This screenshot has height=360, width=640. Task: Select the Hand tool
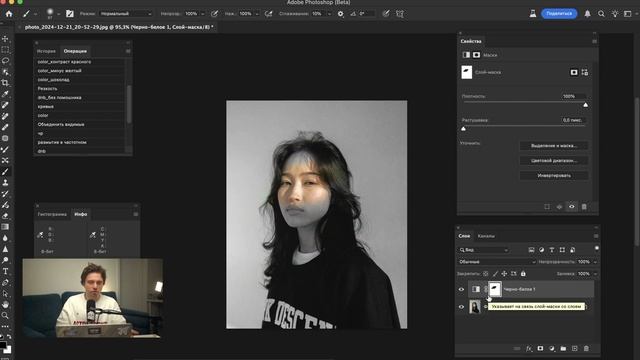pos(5,304)
